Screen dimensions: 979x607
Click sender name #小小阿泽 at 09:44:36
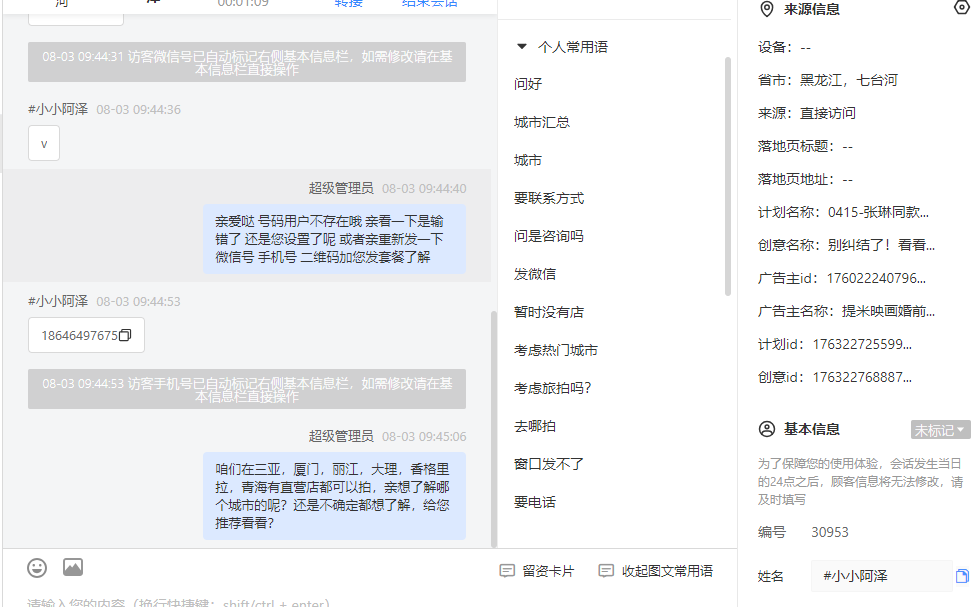pos(58,109)
